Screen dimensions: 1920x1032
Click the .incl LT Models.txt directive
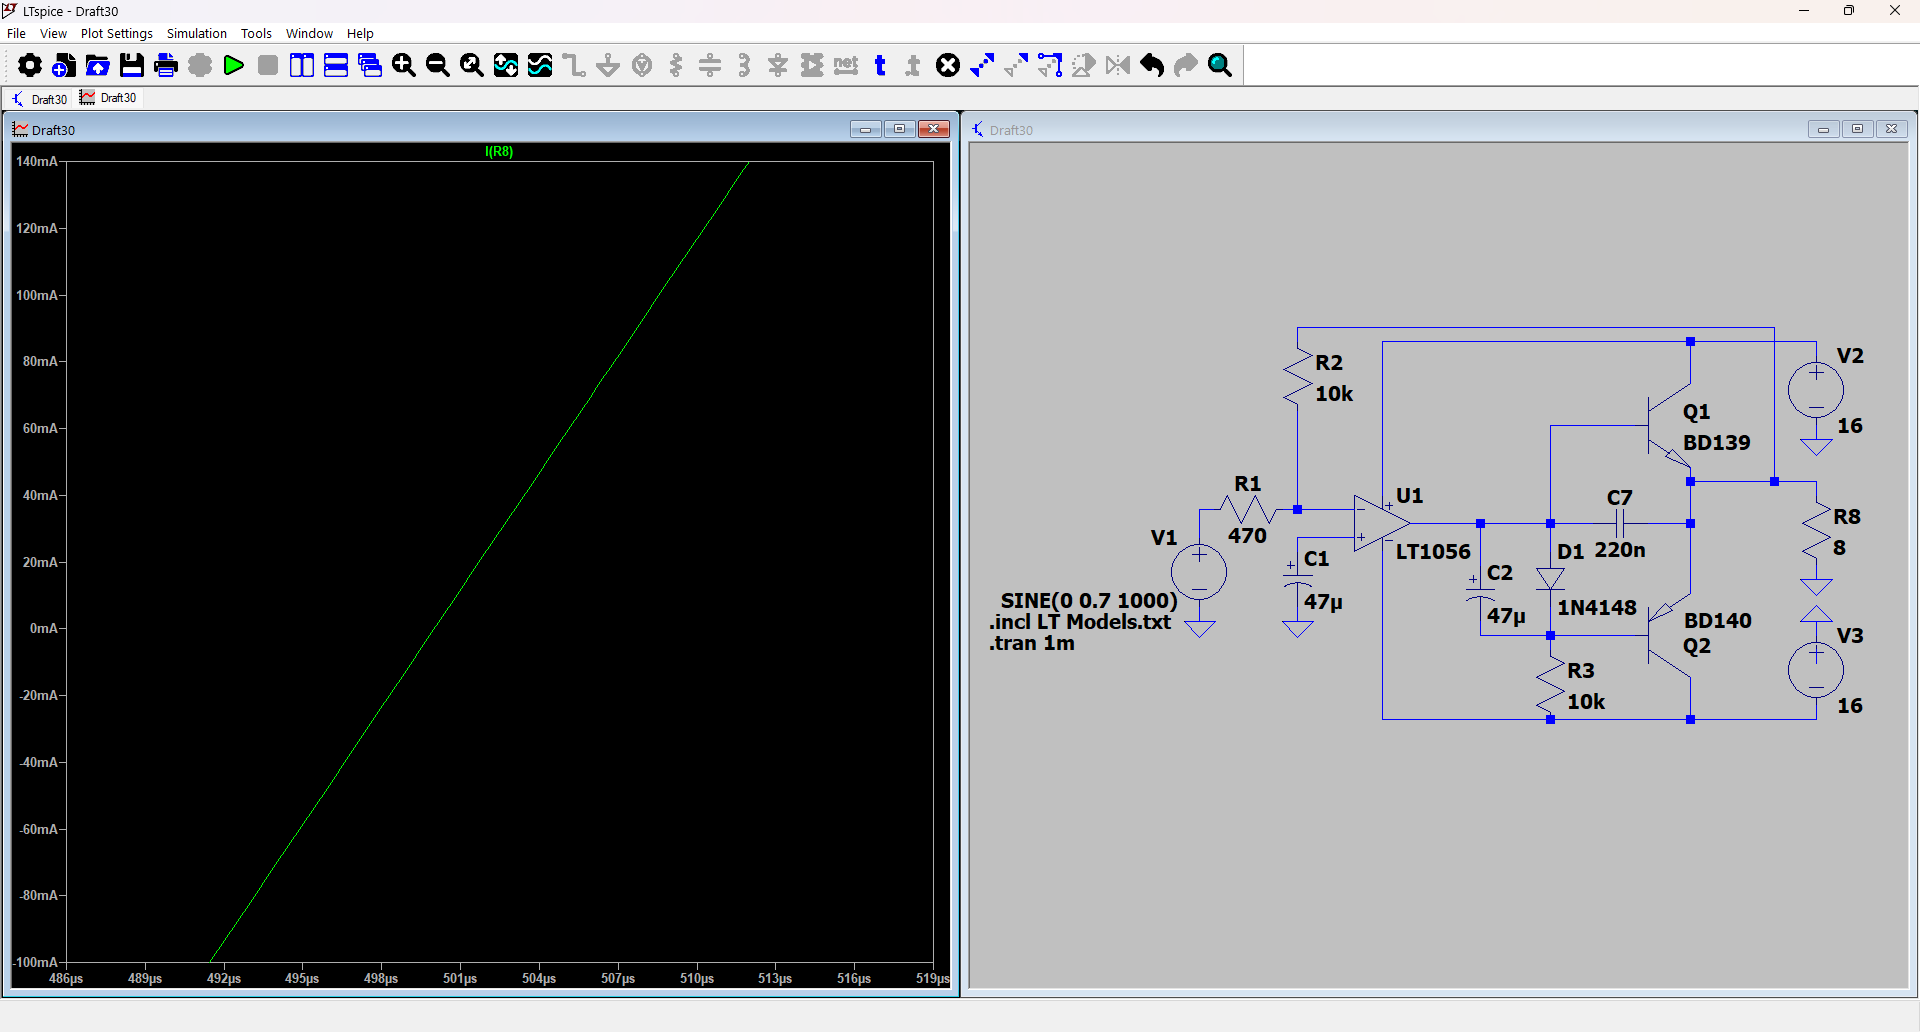pos(1080,622)
